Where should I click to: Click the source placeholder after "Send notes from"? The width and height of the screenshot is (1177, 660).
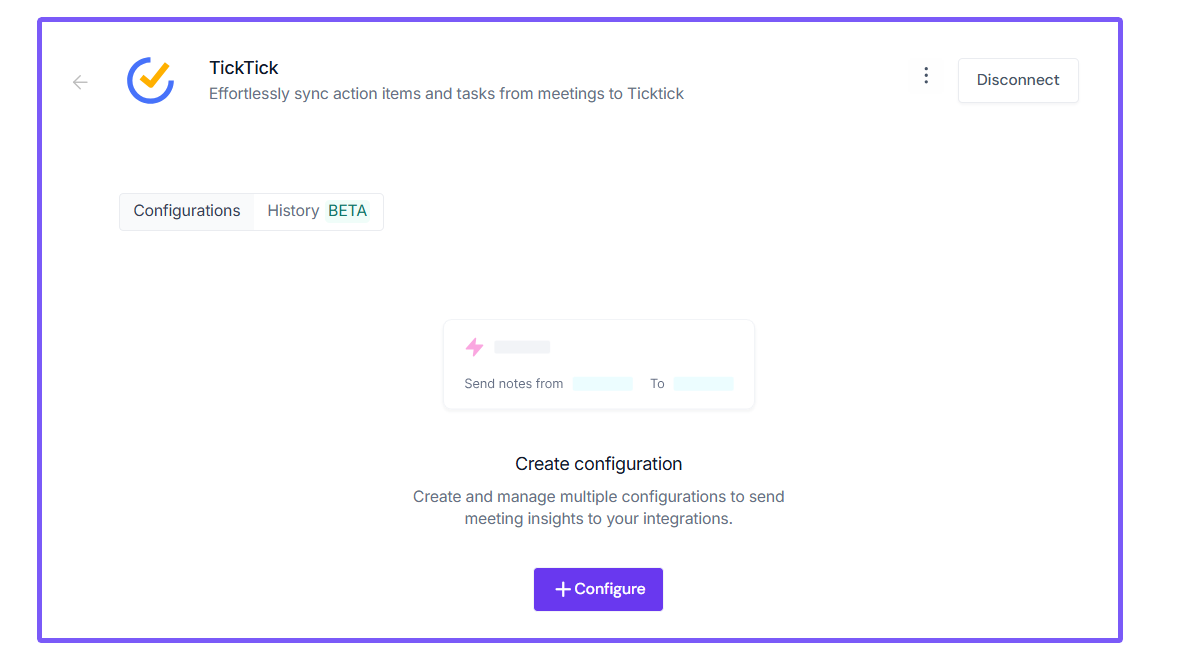603,384
